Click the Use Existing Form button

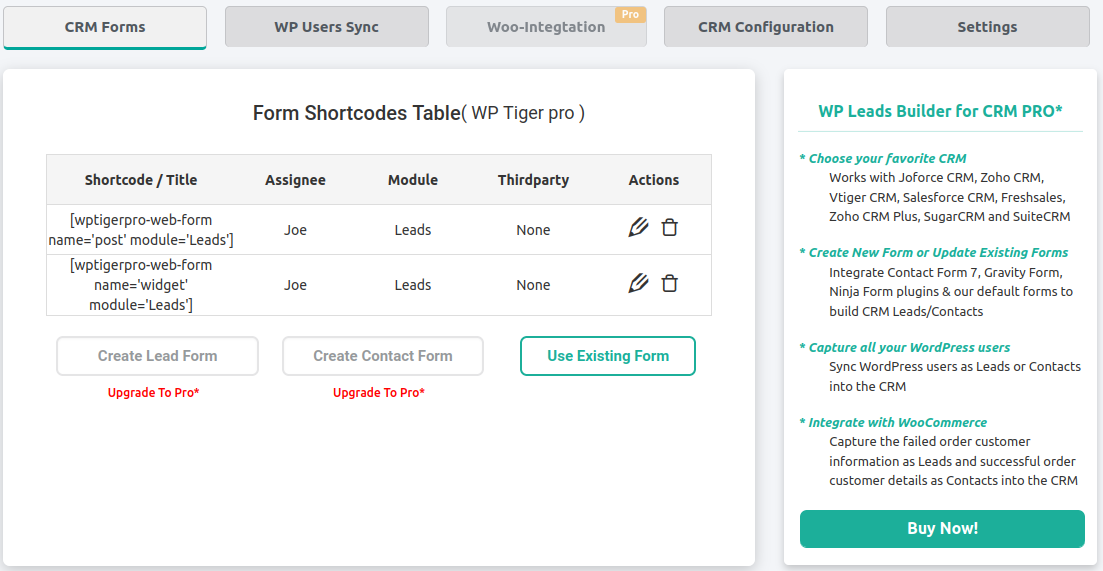point(608,356)
